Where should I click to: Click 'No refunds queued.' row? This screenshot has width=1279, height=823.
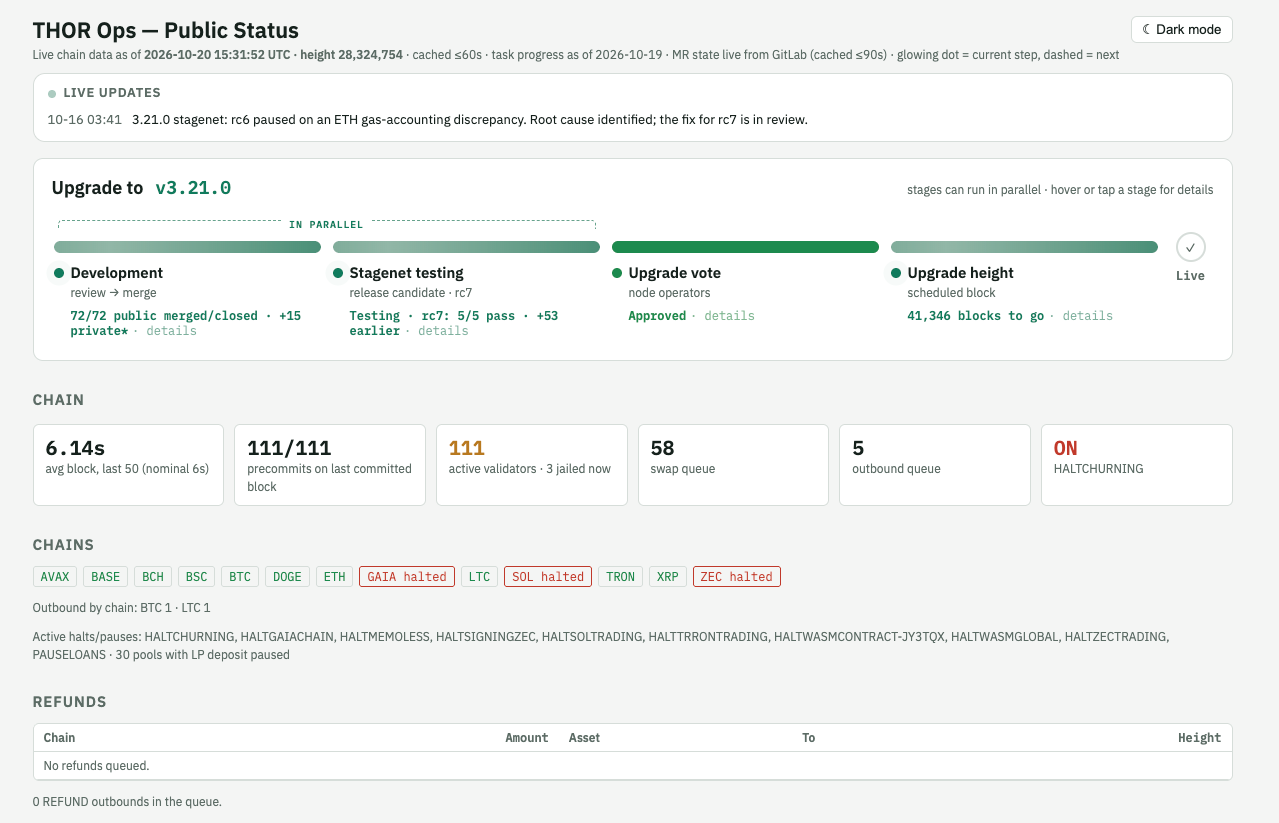632,766
